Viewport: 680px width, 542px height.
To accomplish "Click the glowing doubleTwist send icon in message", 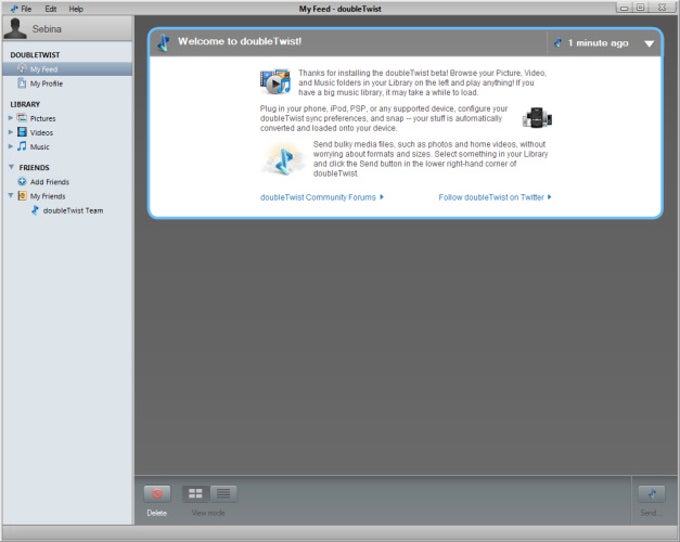I will tap(283, 160).
